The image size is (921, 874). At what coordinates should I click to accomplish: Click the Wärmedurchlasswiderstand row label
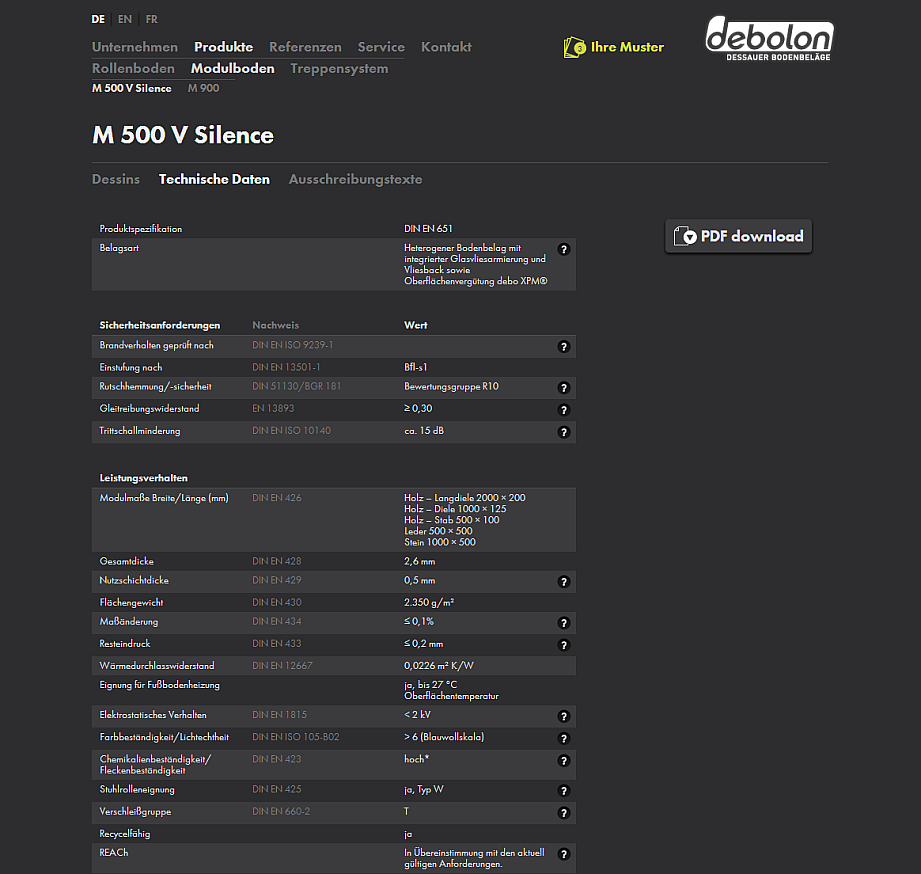[157, 665]
